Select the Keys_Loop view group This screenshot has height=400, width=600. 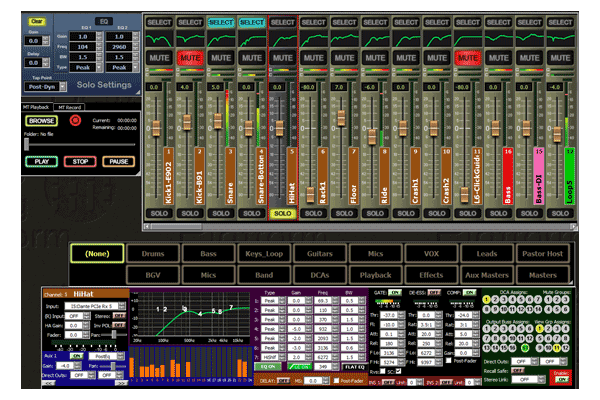click(x=264, y=253)
